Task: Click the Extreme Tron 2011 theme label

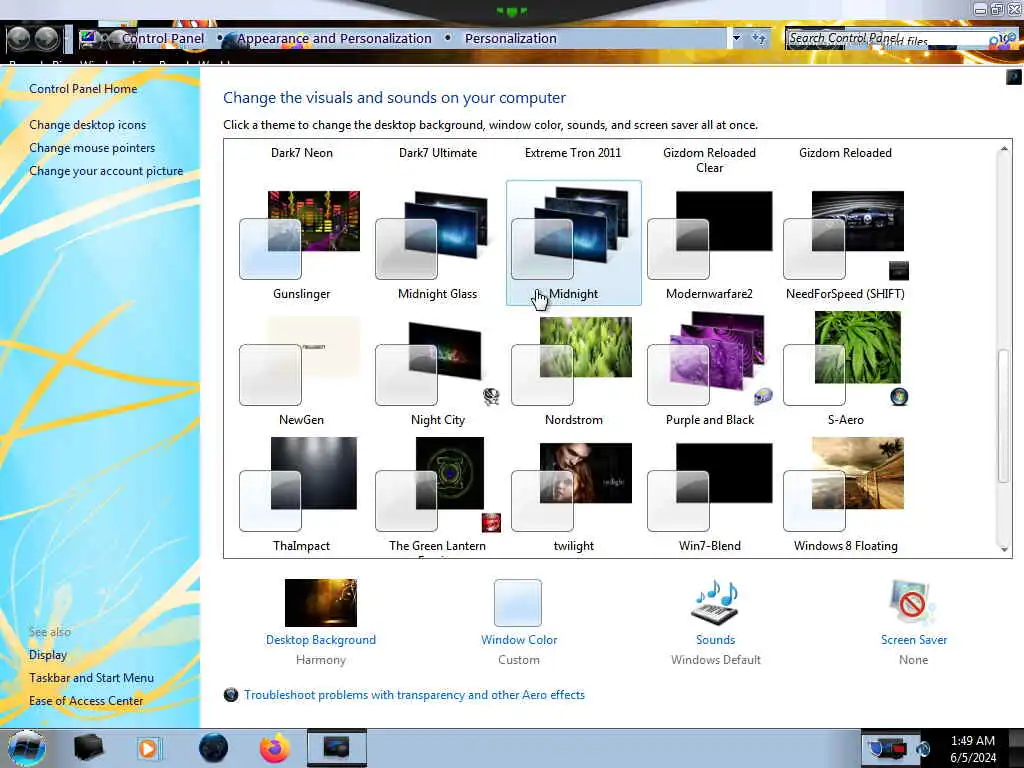Action: coord(573,153)
